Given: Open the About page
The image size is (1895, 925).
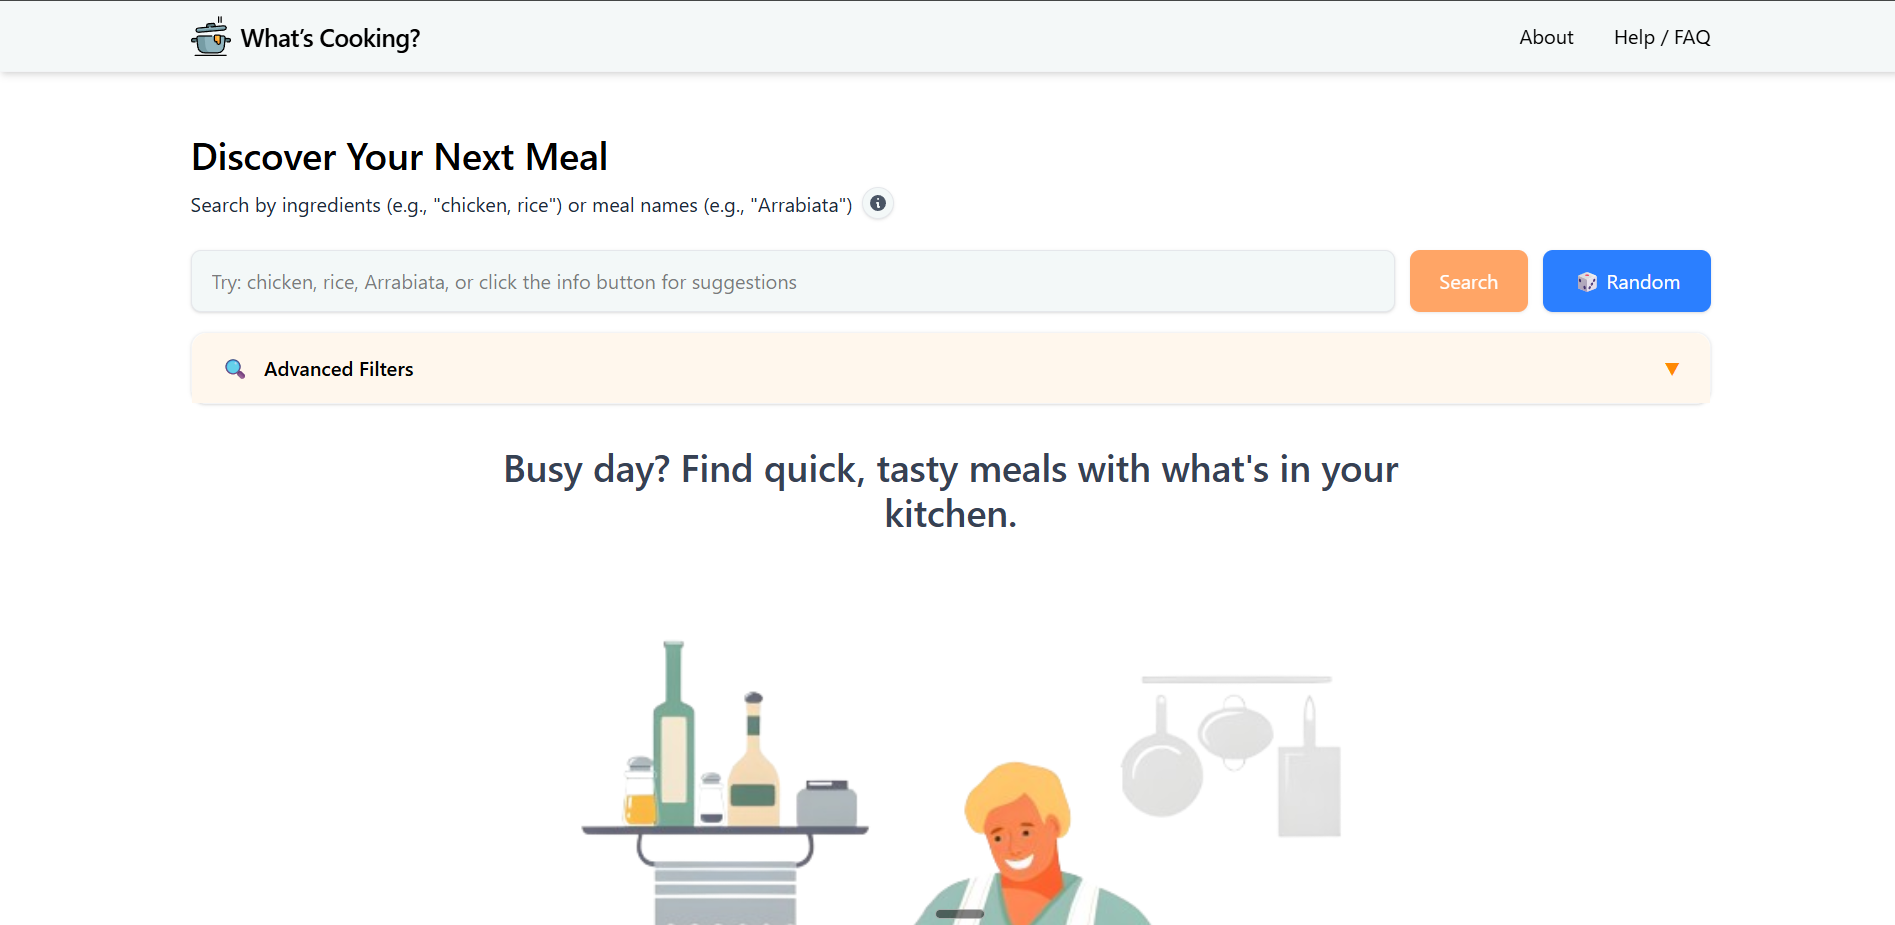Looking at the screenshot, I should pyautogui.click(x=1546, y=37).
